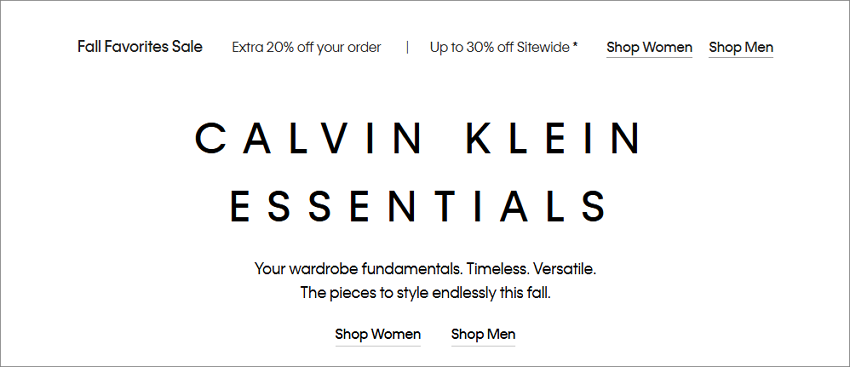Click the word Sitewide in the banner

click(543, 48)
